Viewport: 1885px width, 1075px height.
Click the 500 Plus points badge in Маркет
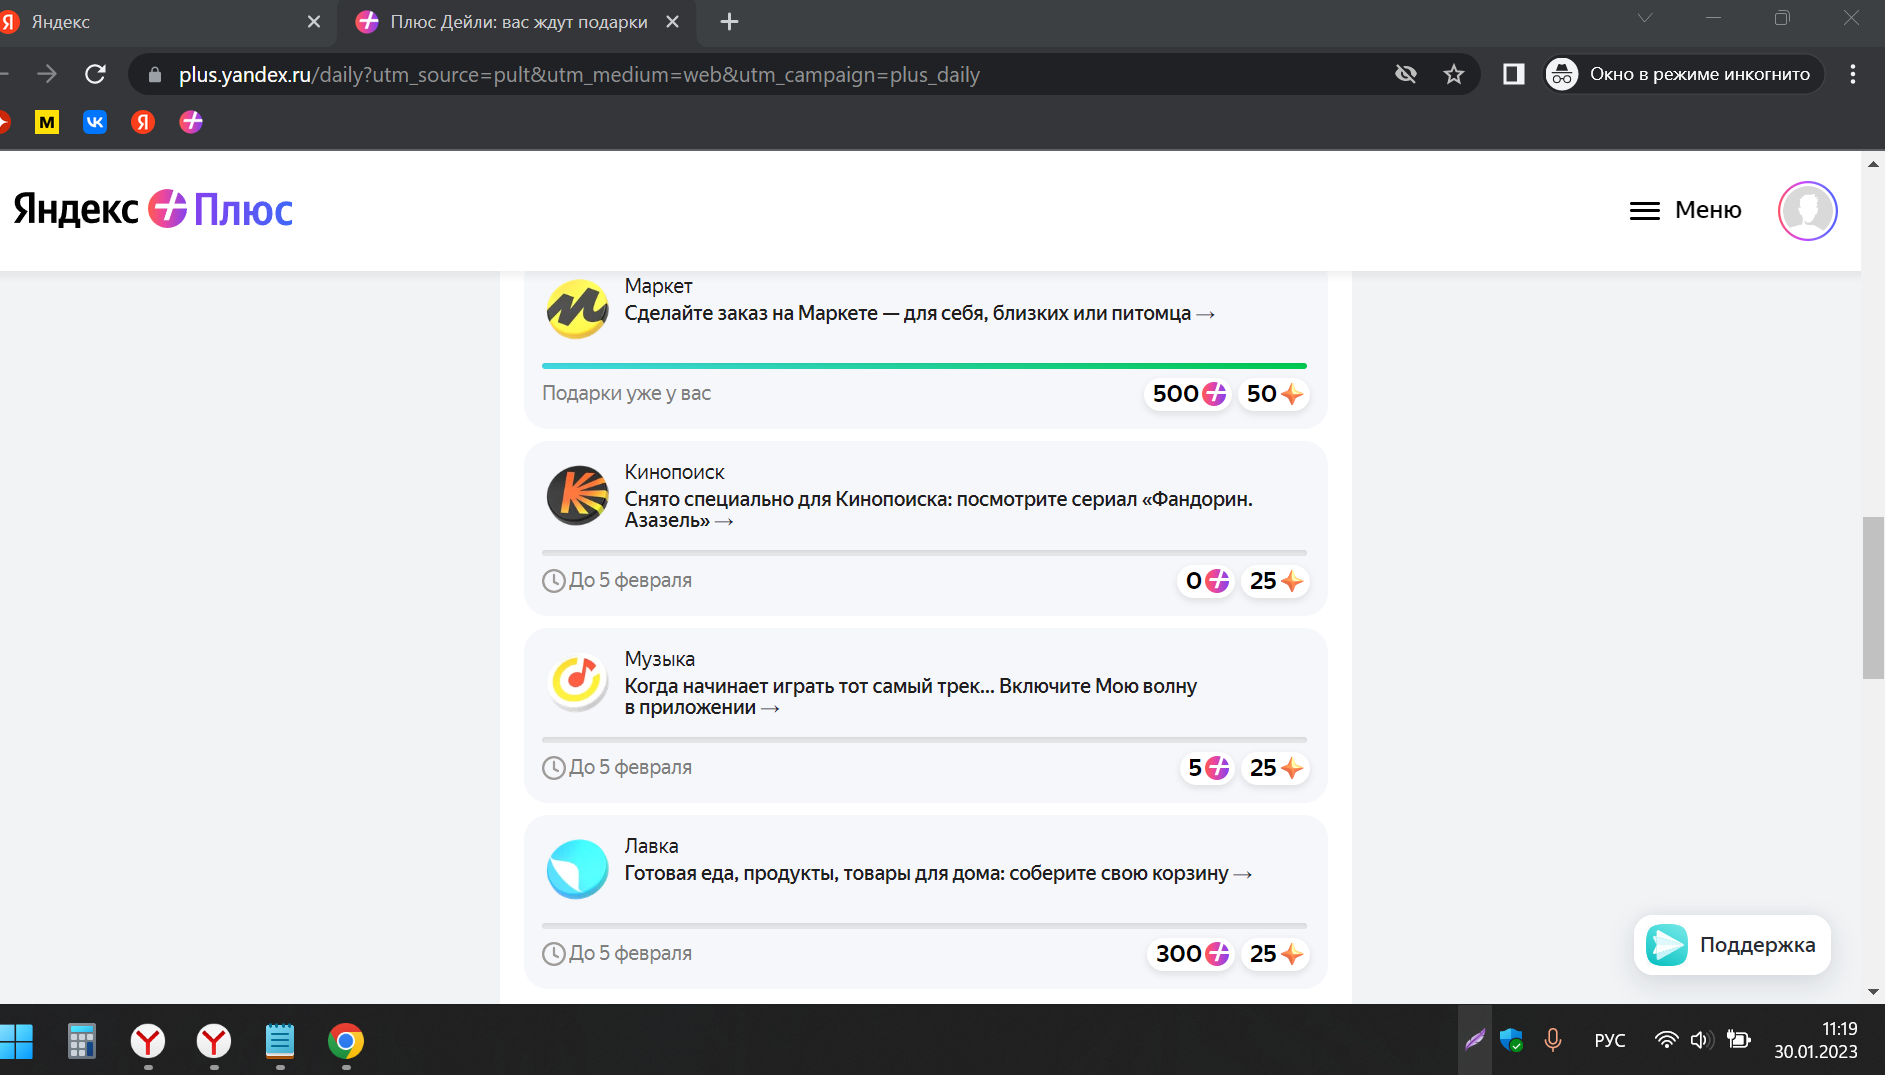1188,394
